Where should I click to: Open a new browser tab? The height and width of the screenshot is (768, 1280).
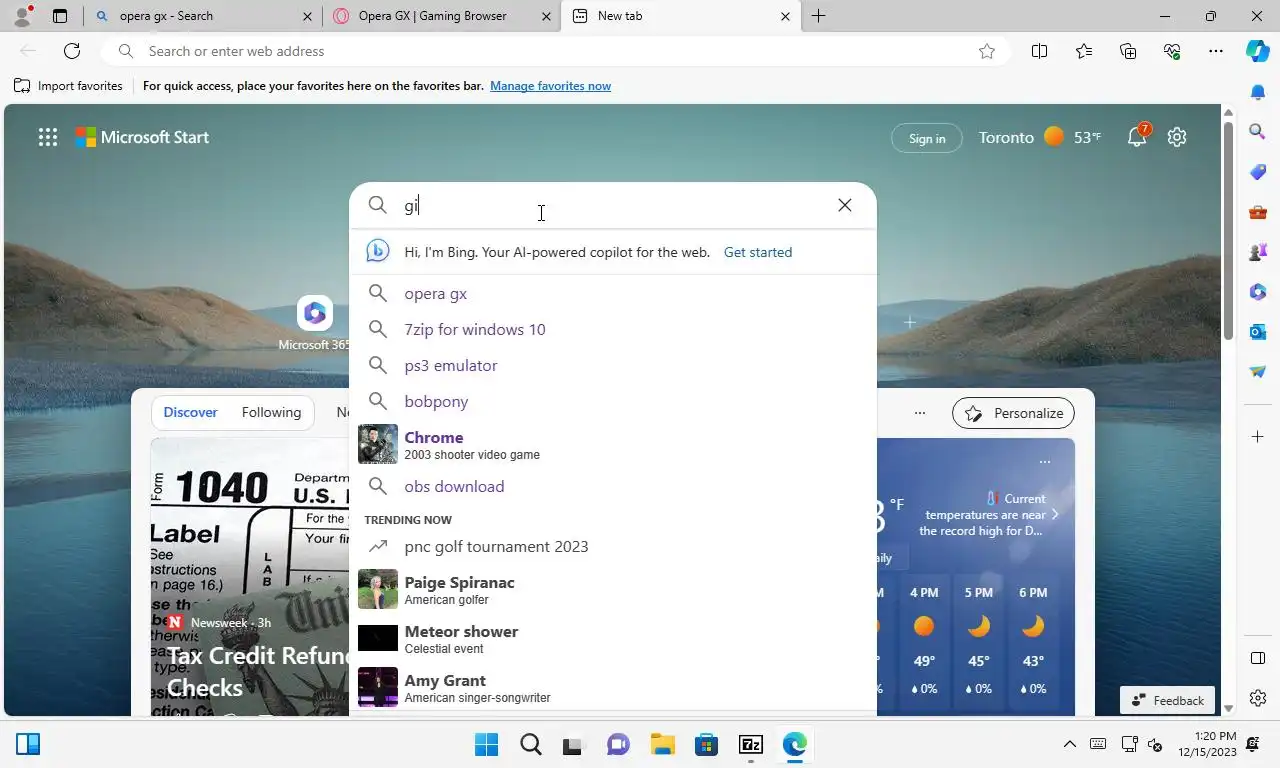point(818,16)
